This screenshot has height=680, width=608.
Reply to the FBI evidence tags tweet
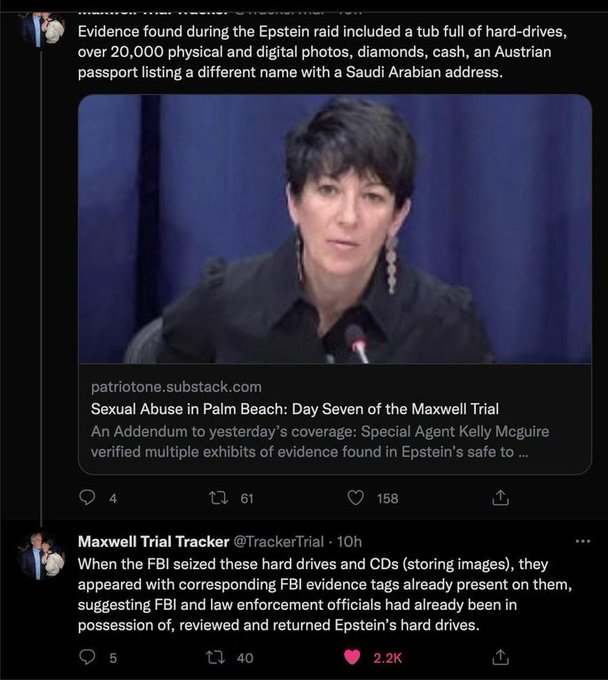87,657
